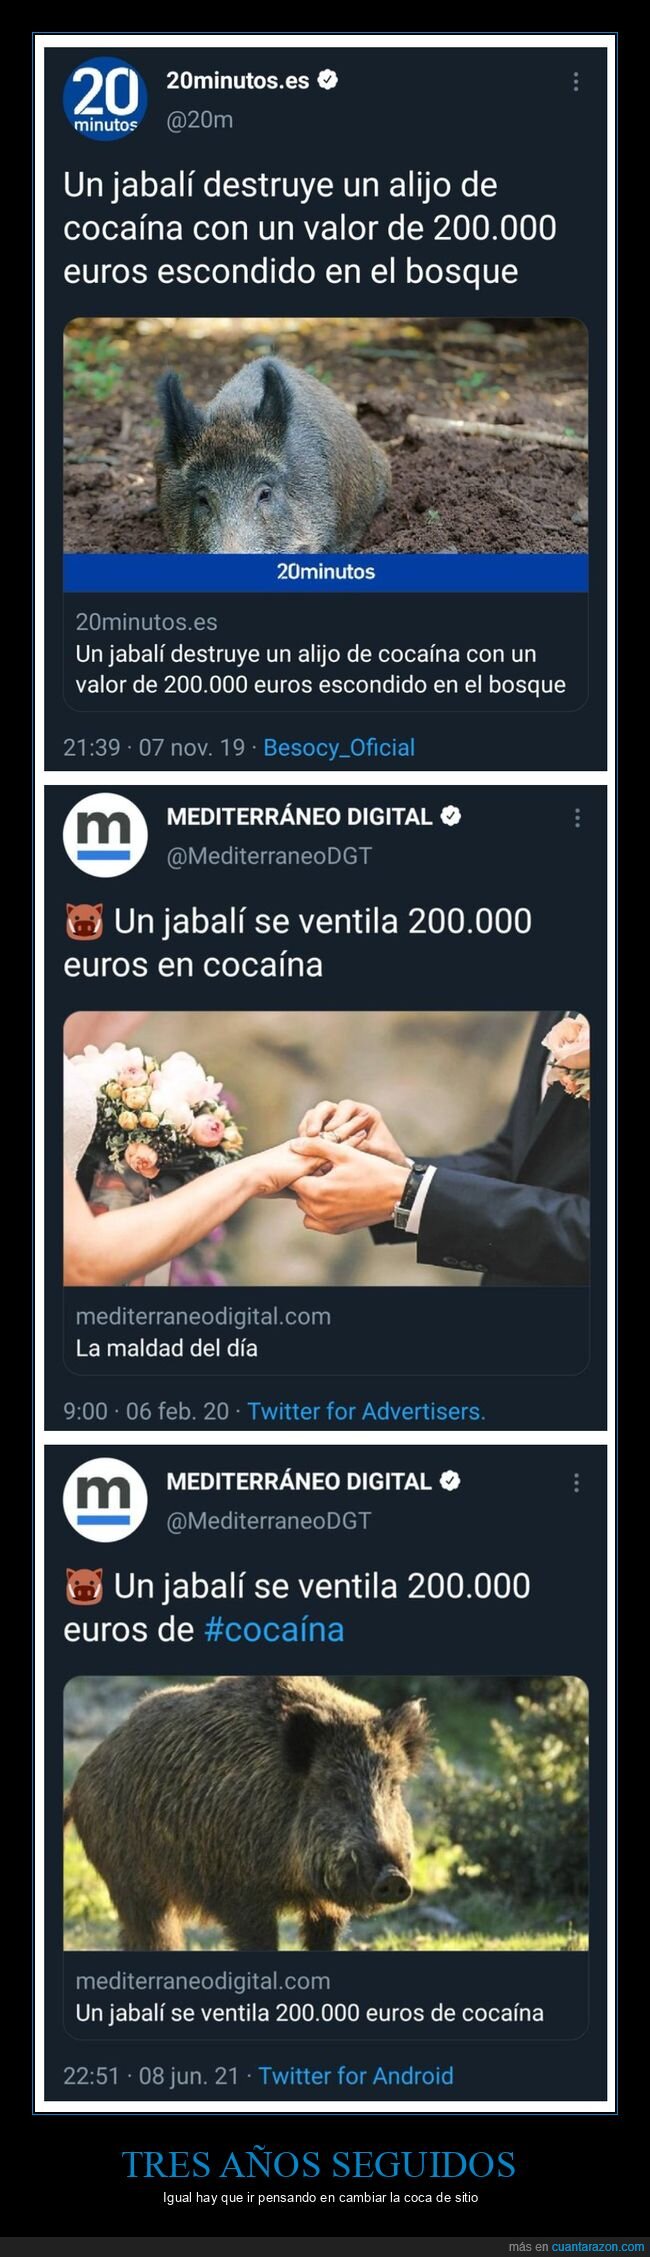Open Twitter for Advertisers source link

[366, 1411]
